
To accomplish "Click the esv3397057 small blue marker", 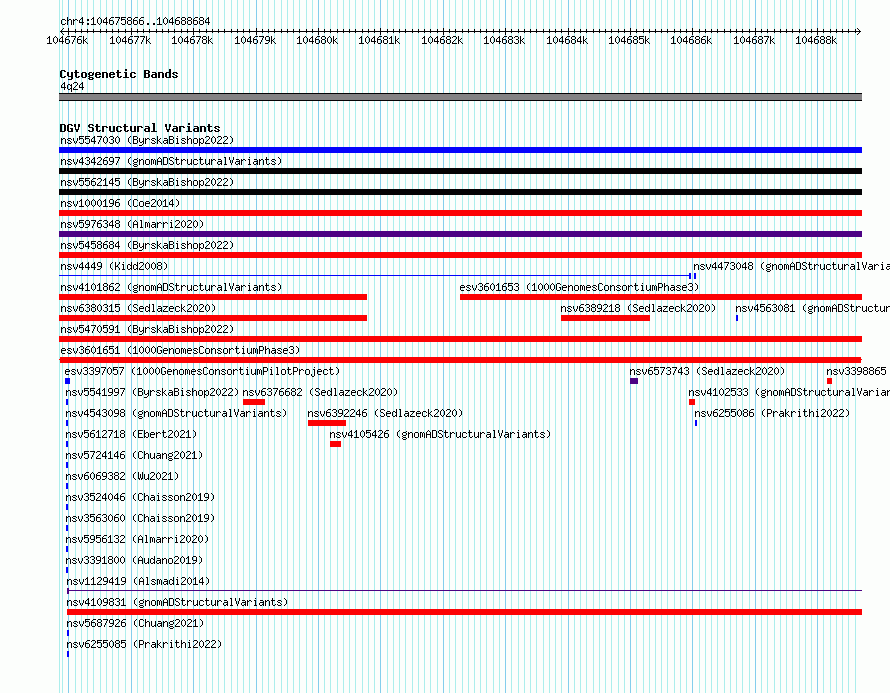I will 68,381.
